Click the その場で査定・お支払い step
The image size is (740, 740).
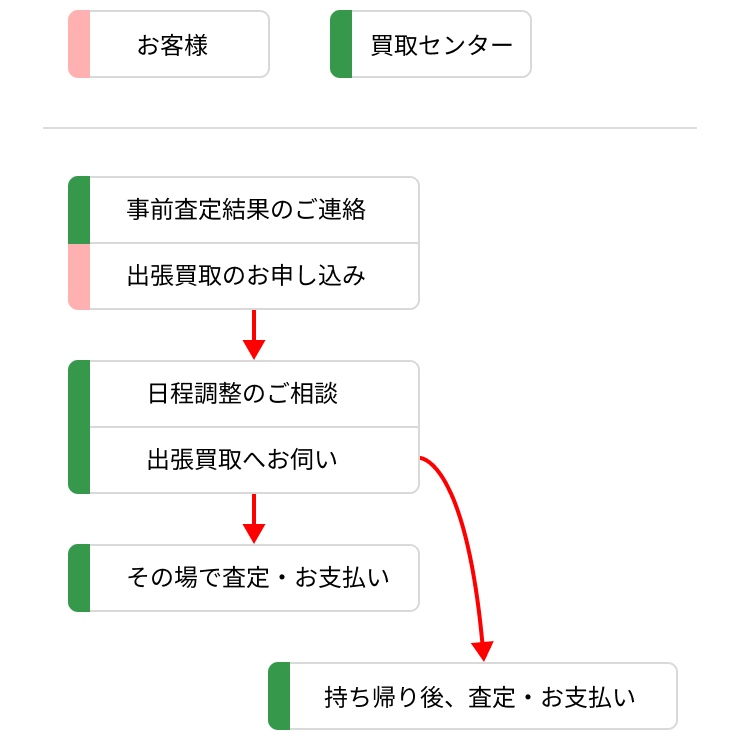(x=258, y=578)
